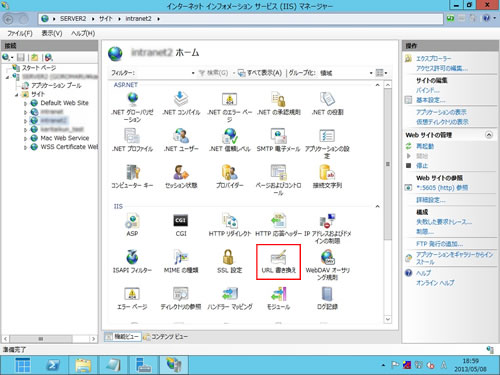Viewport: 500px width, 375px height.
Task: Click the FTP 発行の追加... link
Action: point(439,244)
